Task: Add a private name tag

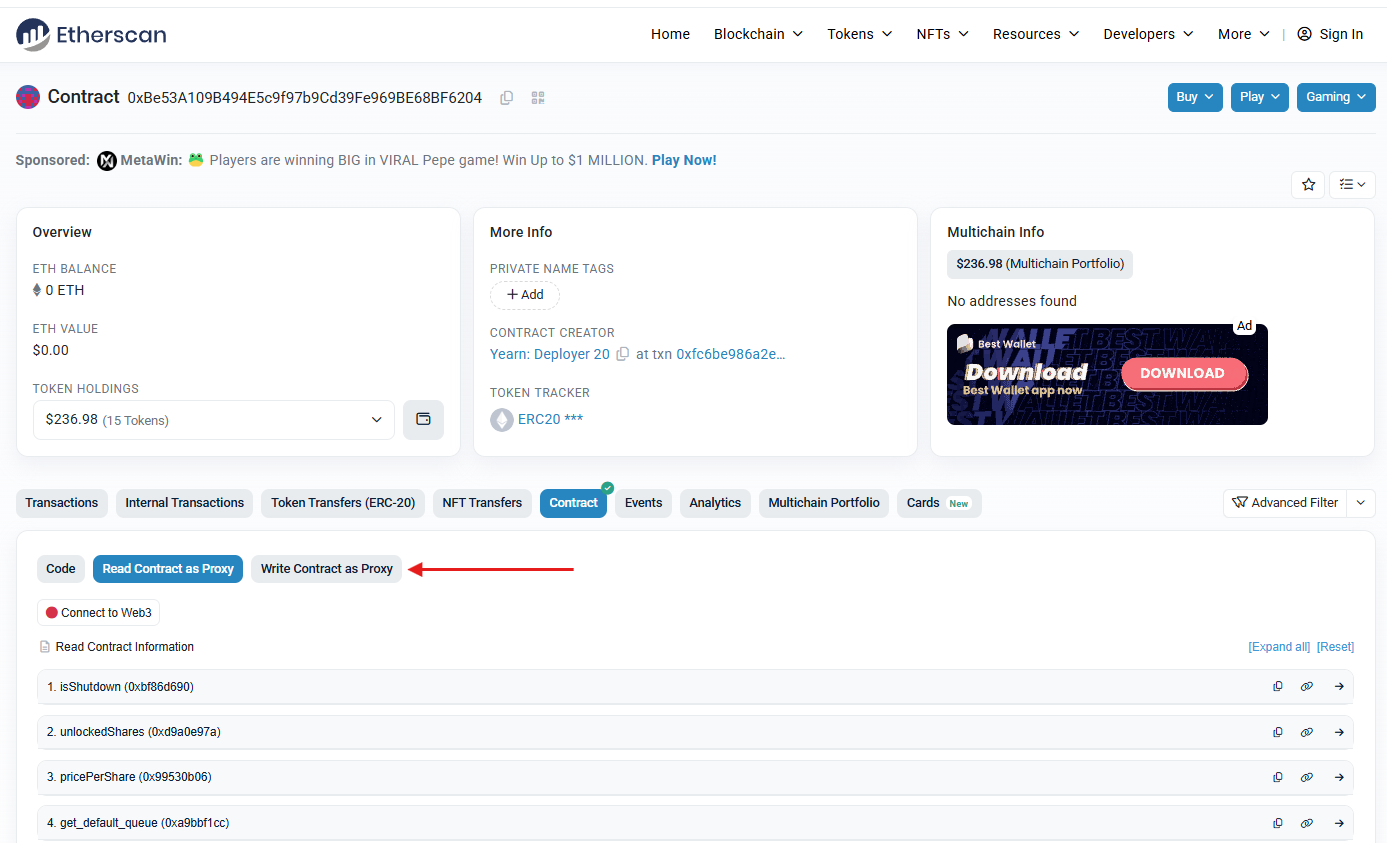Action: 524,295
